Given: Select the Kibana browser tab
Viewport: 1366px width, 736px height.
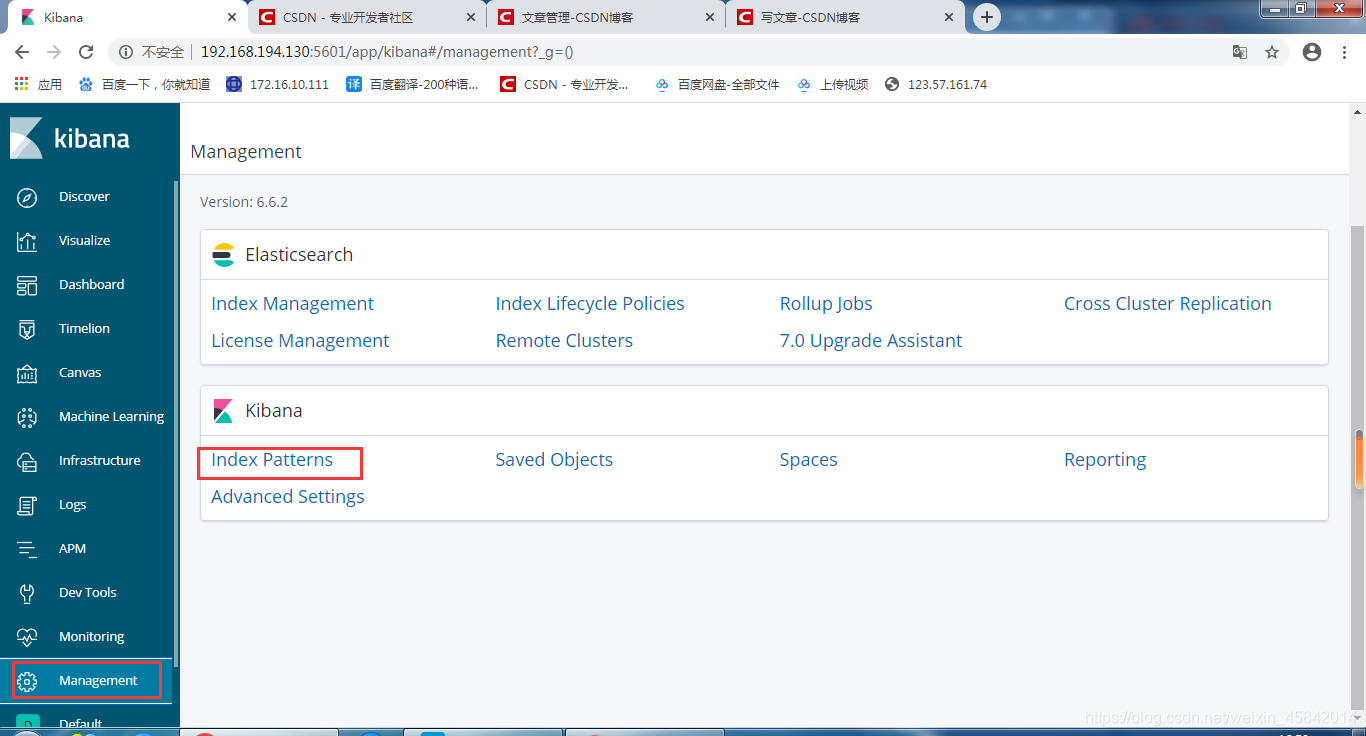Looking at the screenshot, I should pos(125,17).
